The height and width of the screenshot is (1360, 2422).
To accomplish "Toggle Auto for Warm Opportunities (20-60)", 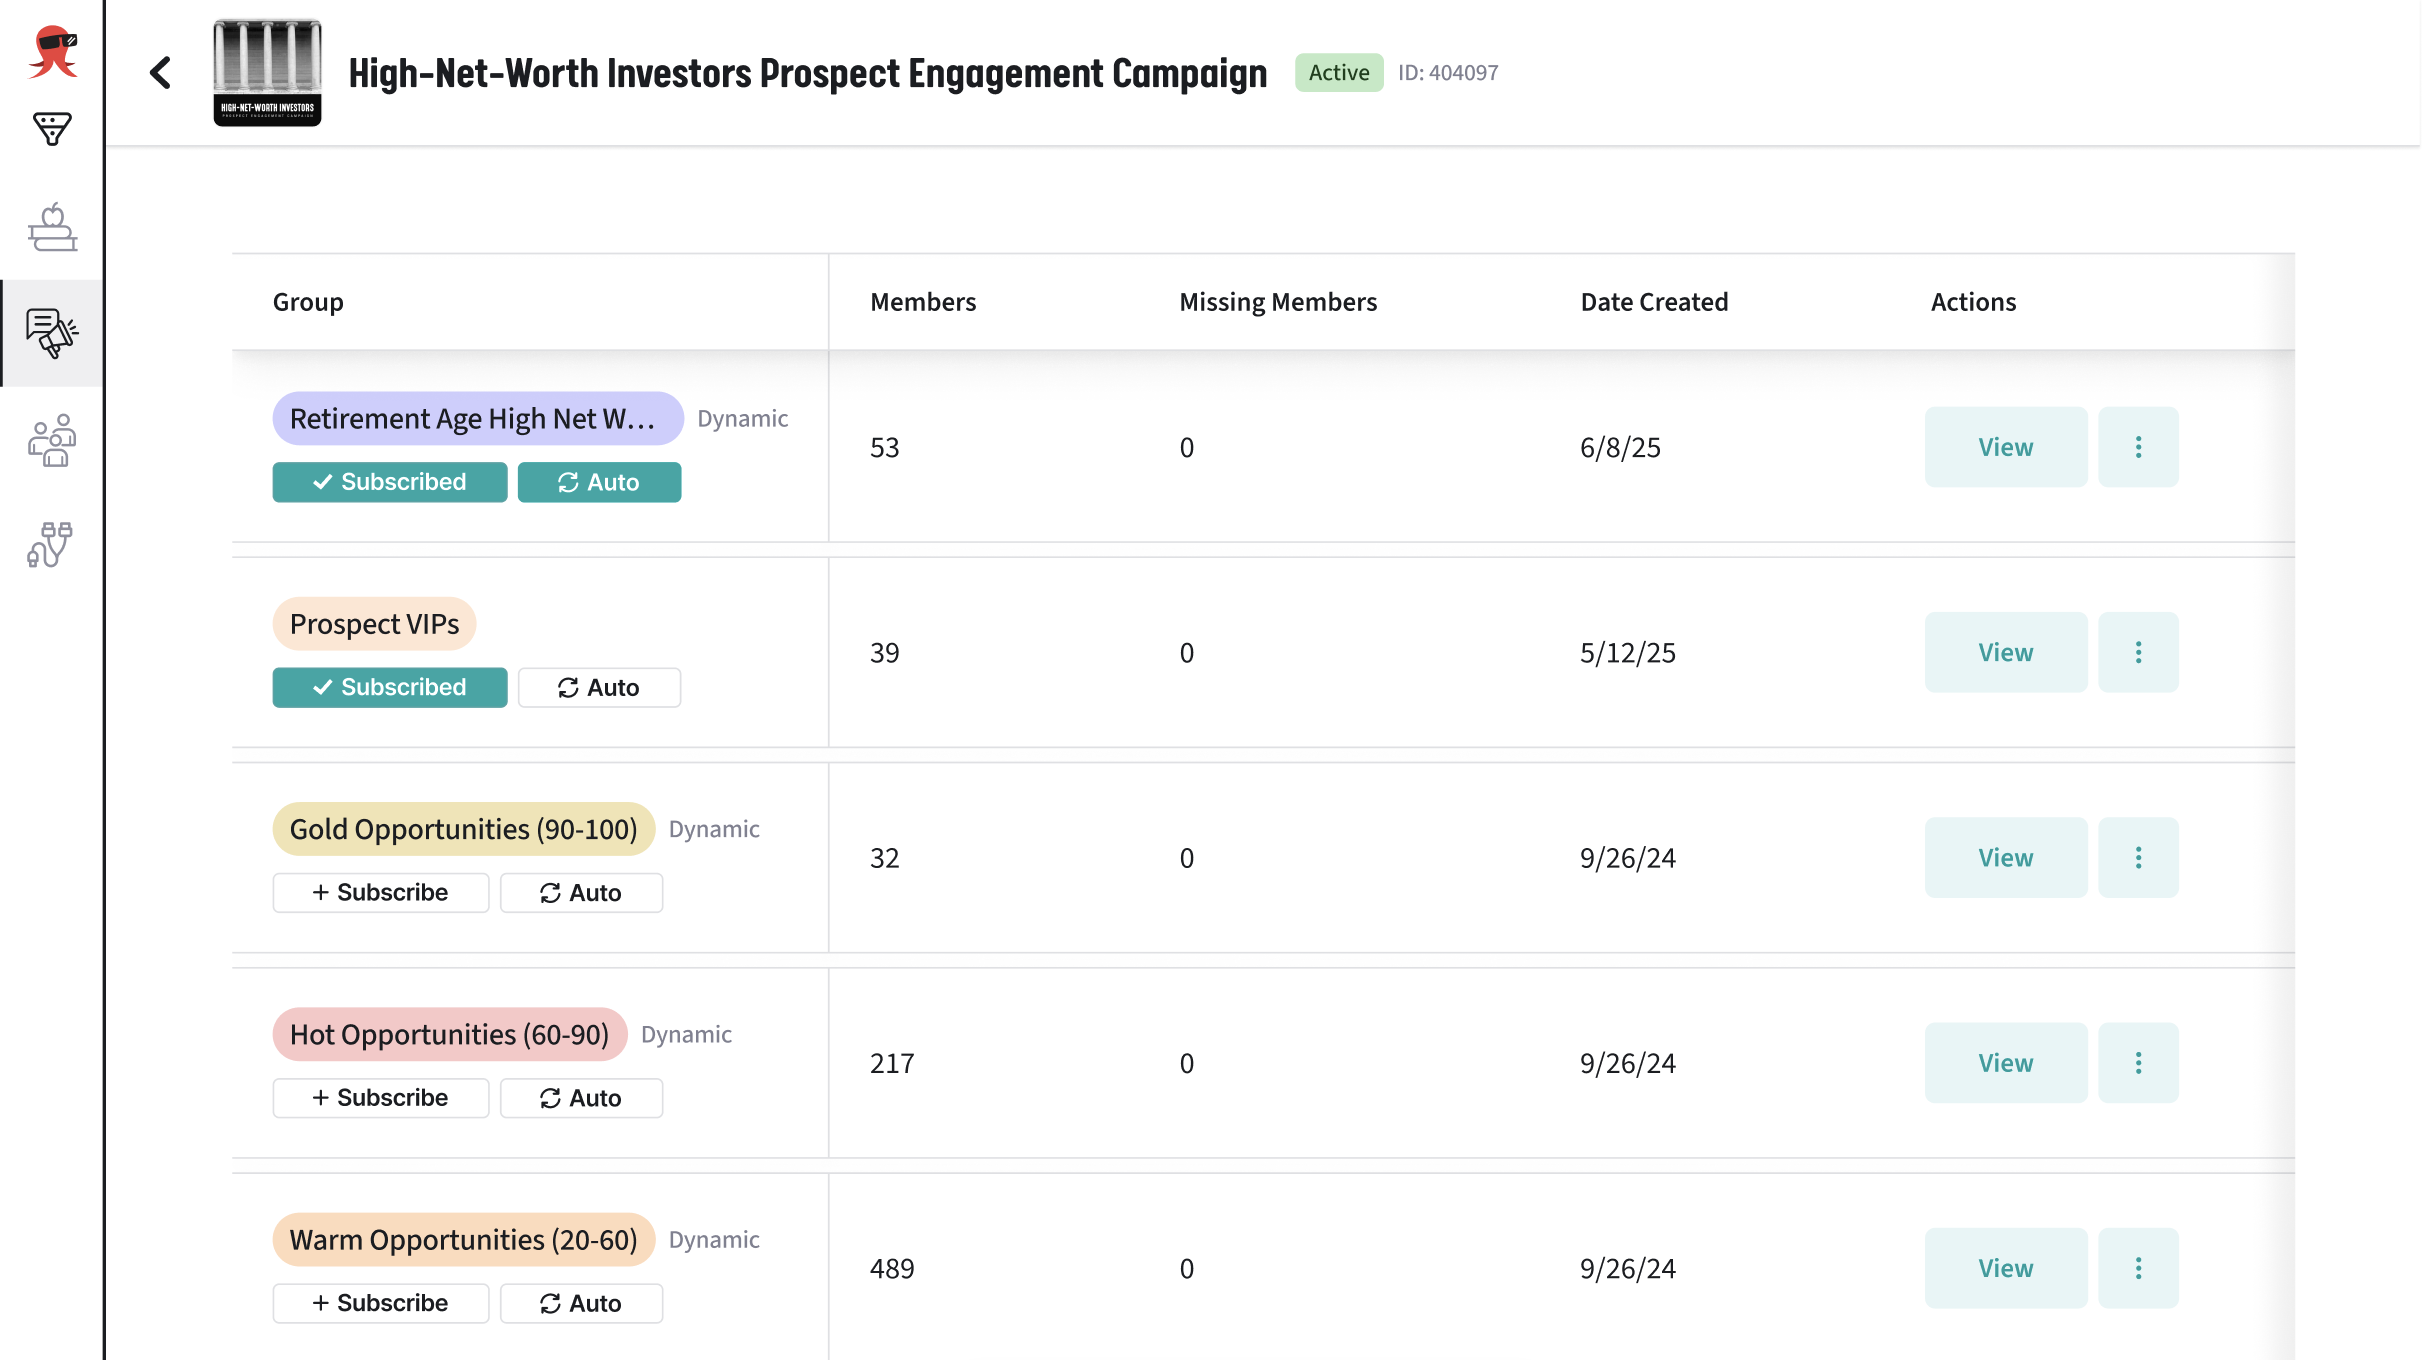I will [581, 1304].
